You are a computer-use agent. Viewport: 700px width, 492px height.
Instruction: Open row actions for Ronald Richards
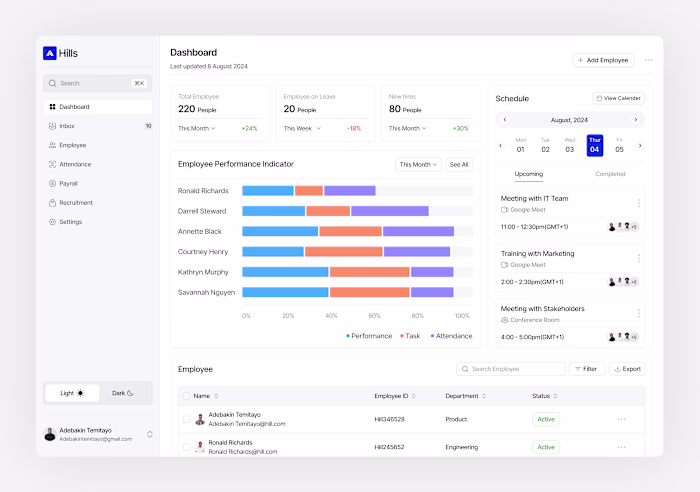(621, 447)
